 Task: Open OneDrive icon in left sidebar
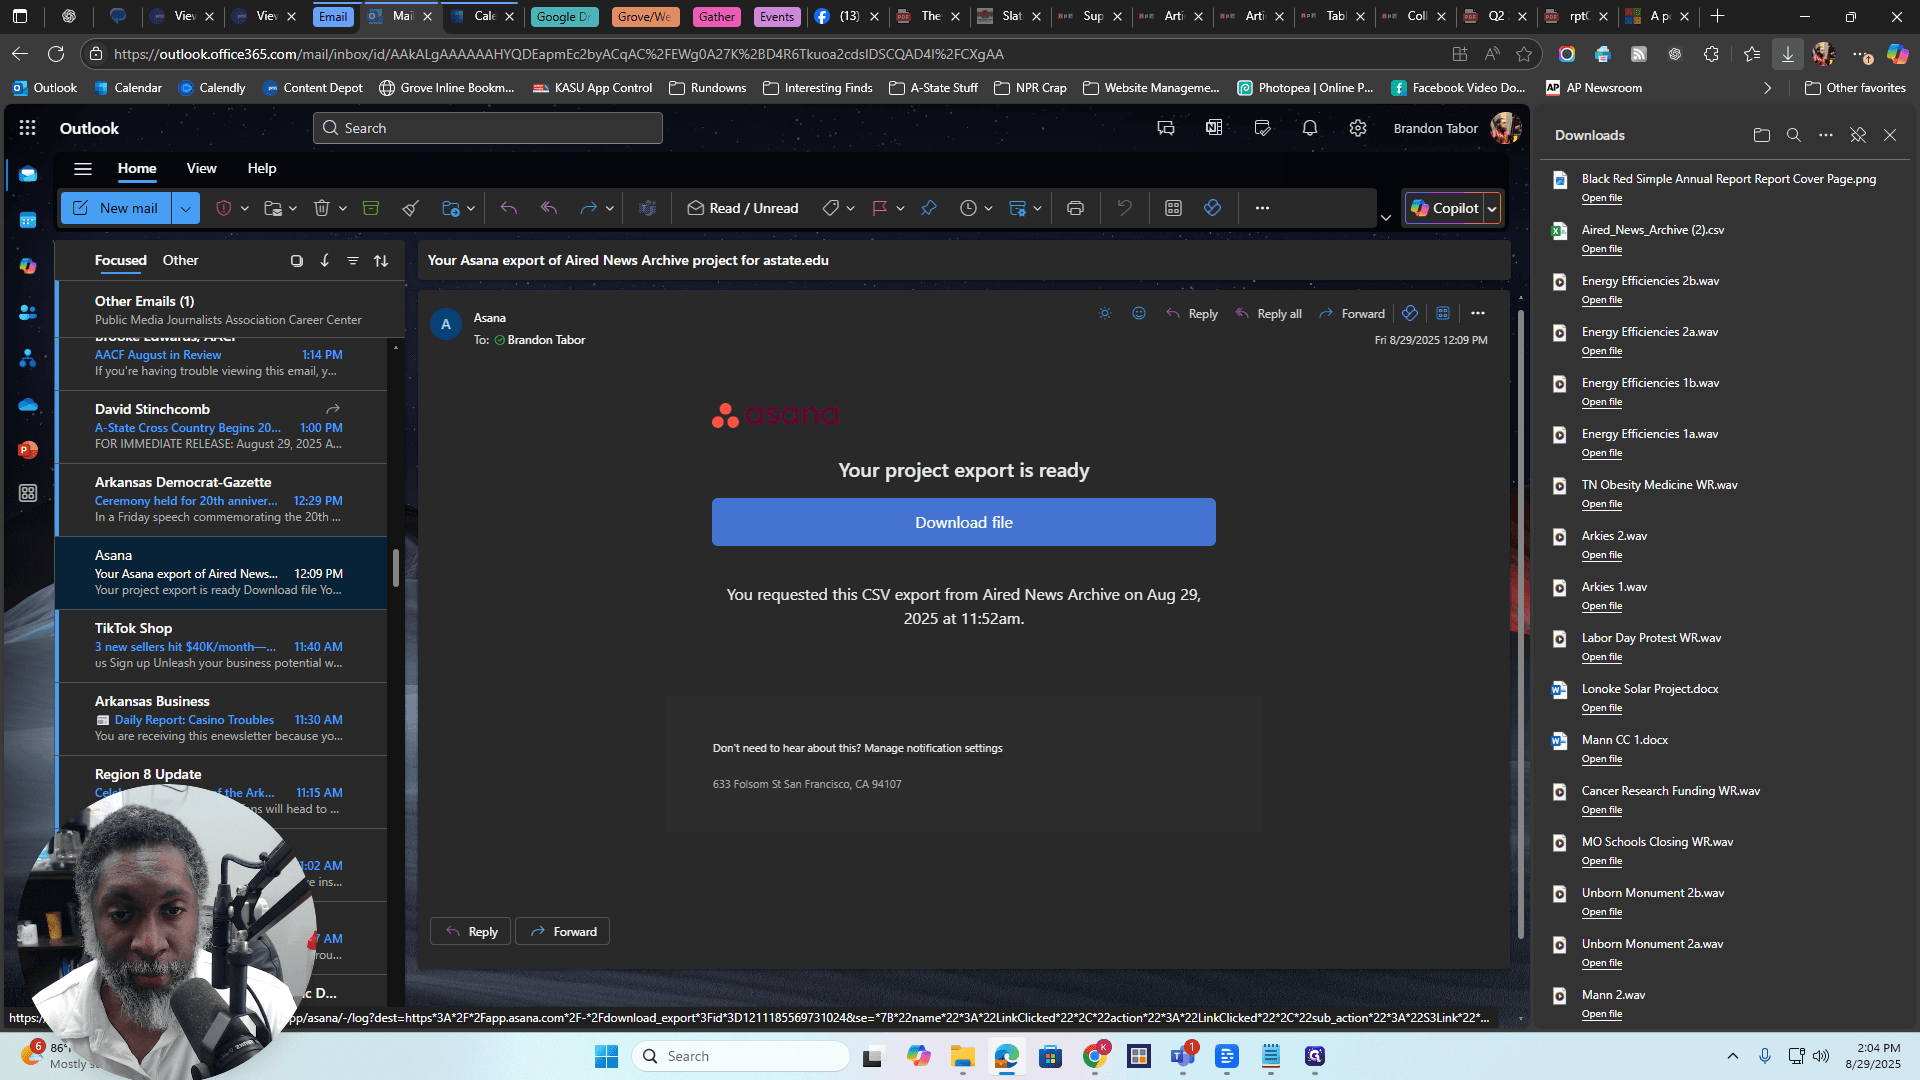[x=28, y=404]
